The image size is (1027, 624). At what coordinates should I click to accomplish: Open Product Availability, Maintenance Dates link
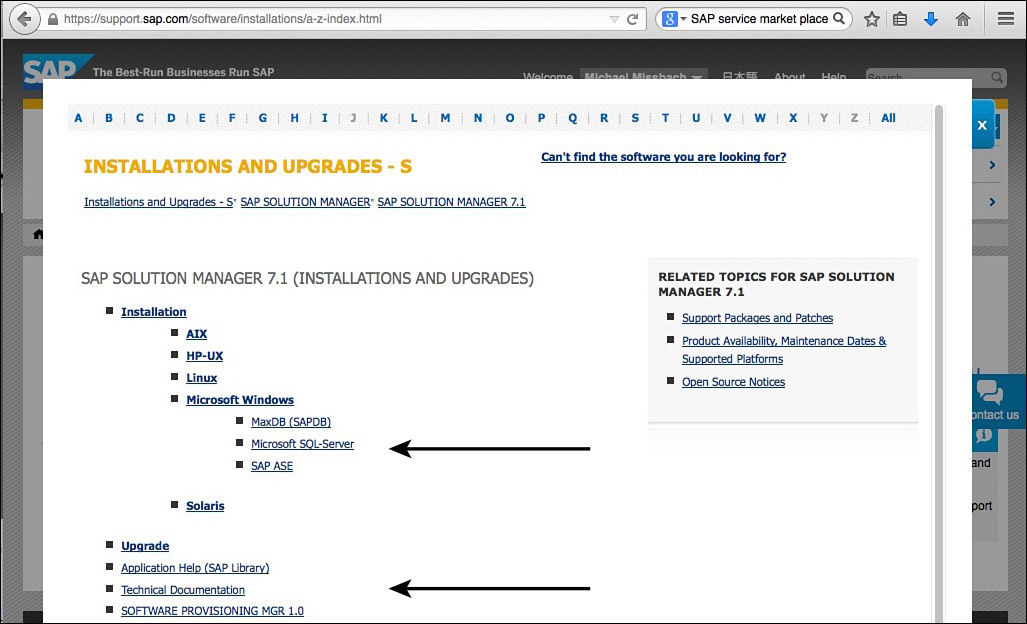pos(784,350)
